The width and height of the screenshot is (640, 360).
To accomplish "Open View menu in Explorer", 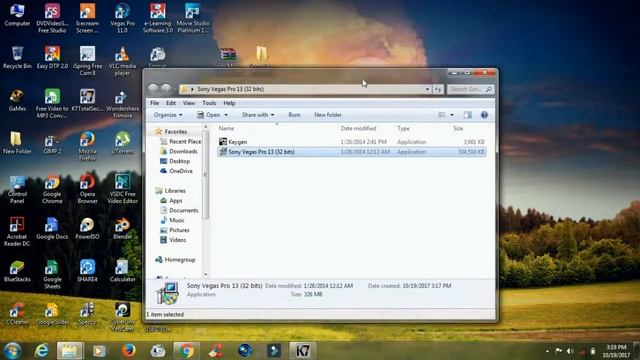I will point(189,103).
